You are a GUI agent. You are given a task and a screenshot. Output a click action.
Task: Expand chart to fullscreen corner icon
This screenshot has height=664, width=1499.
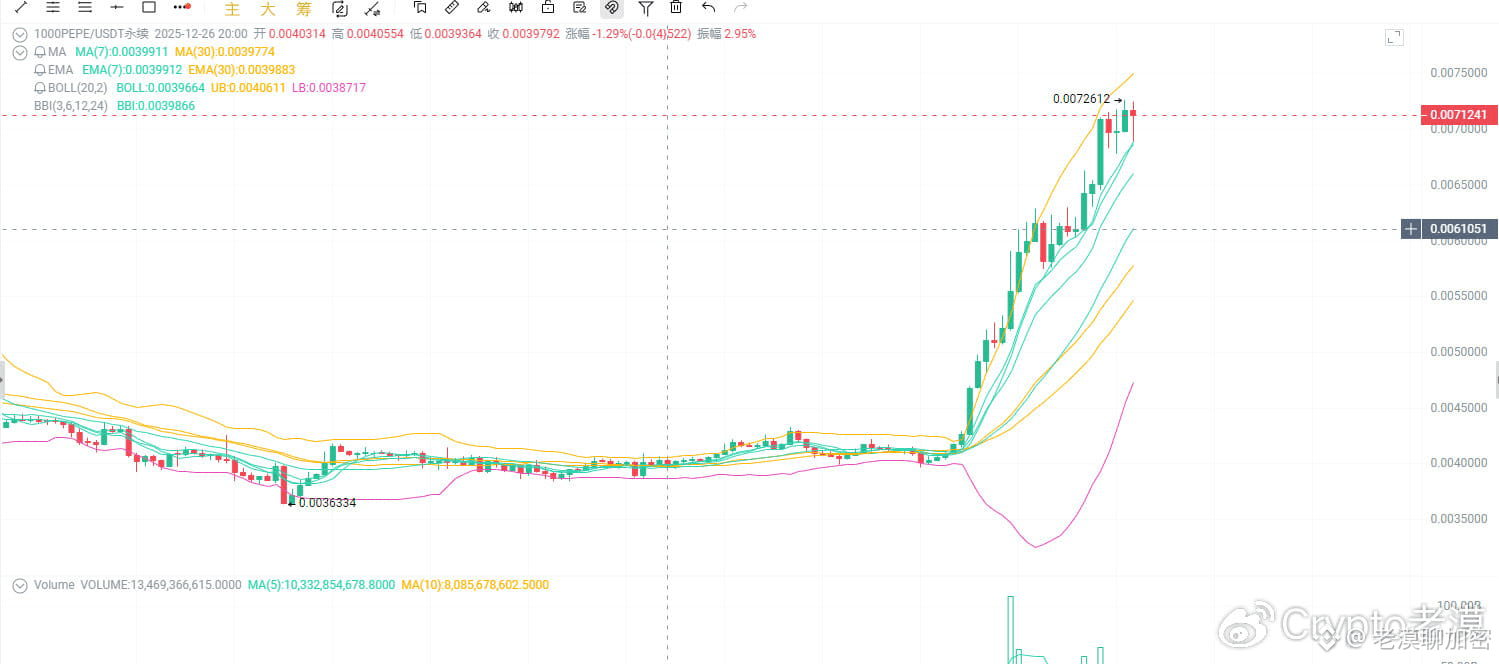tap(1394, 37)
